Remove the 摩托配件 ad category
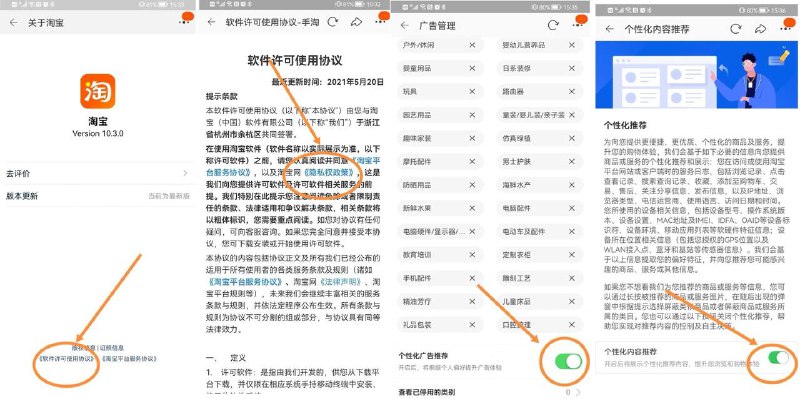Image resolution: width=800 pixels, height=399 pixels. (x=472, y=162)
